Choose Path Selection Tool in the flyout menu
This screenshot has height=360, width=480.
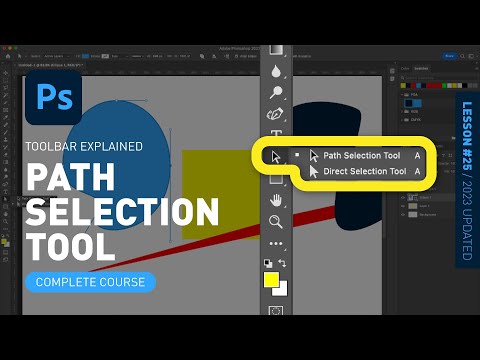pos(362,156)
